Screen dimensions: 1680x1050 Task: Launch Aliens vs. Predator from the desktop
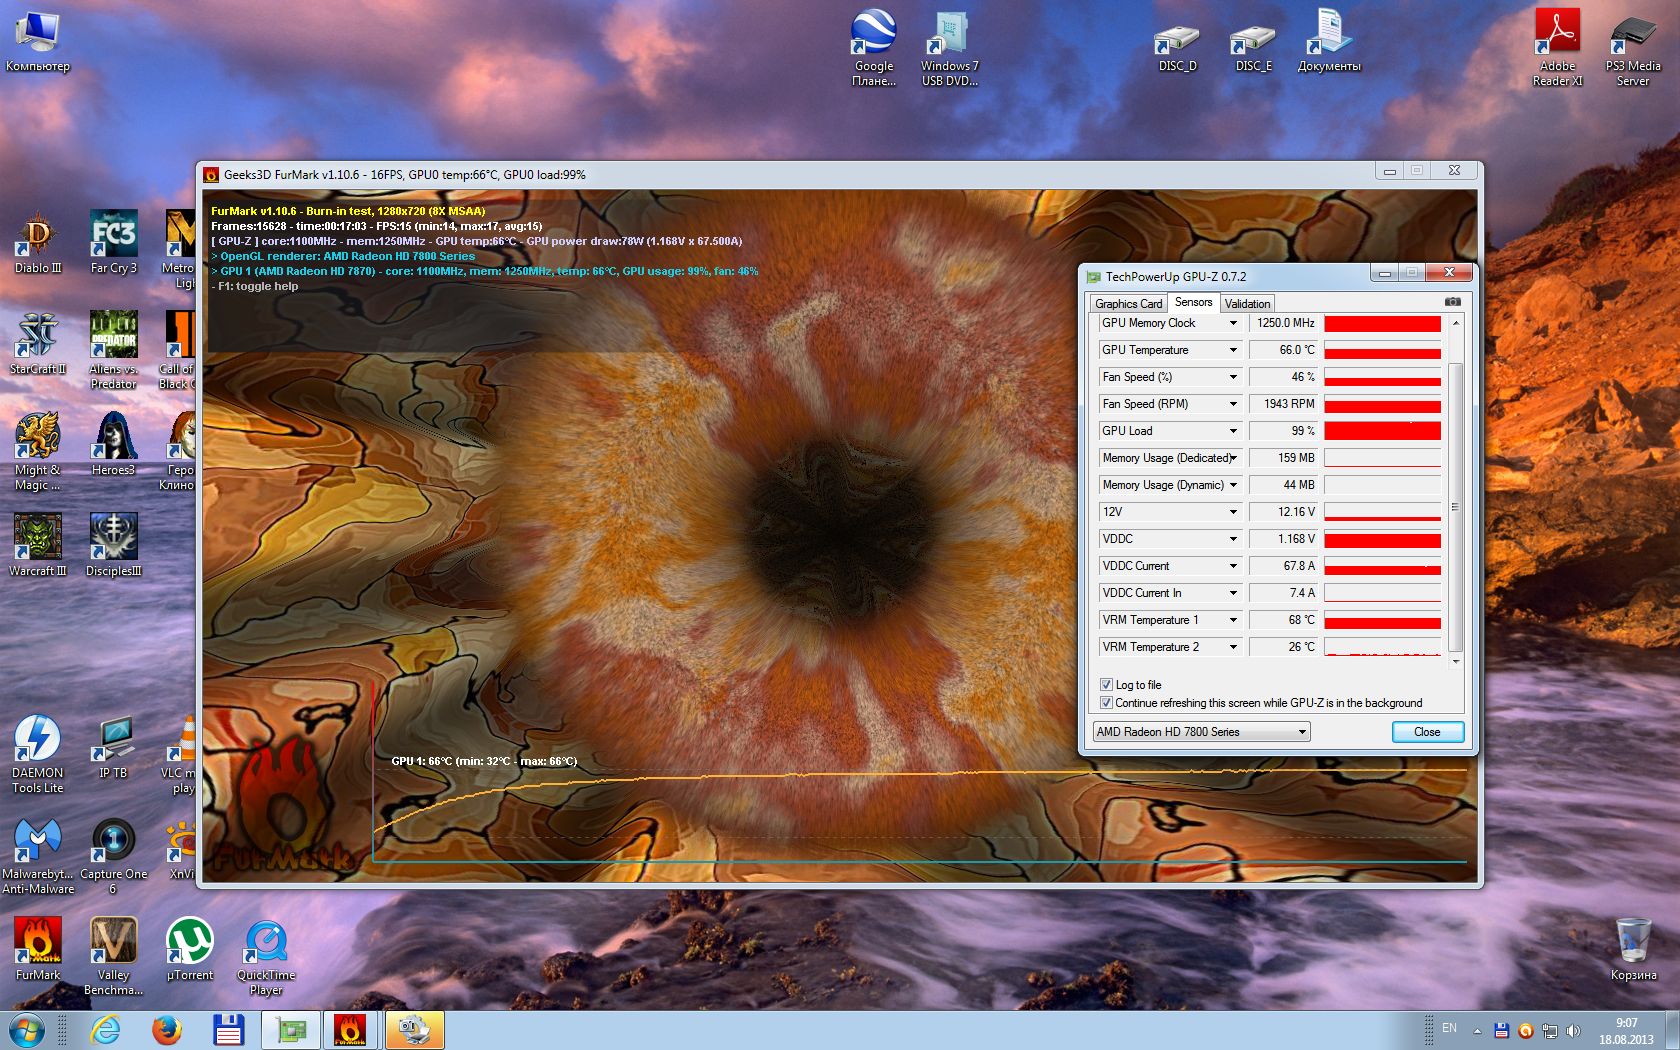113,349
